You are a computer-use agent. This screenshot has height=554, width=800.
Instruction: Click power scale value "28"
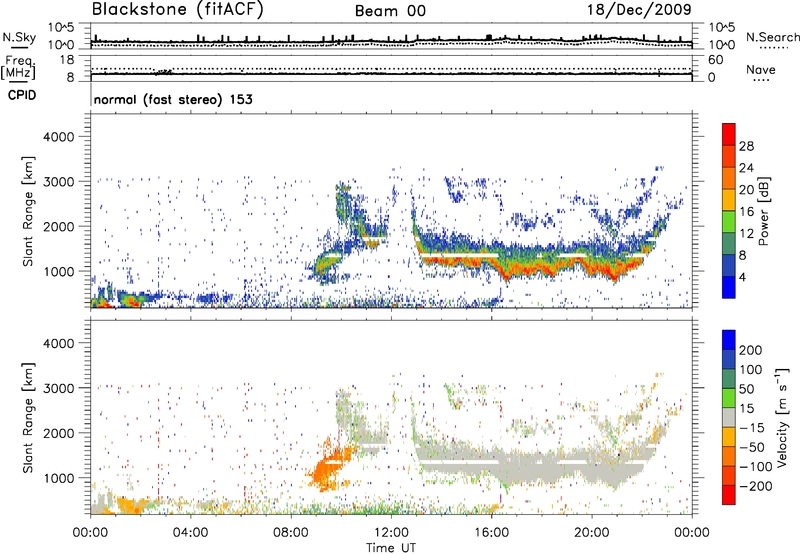tap(746, 146)
